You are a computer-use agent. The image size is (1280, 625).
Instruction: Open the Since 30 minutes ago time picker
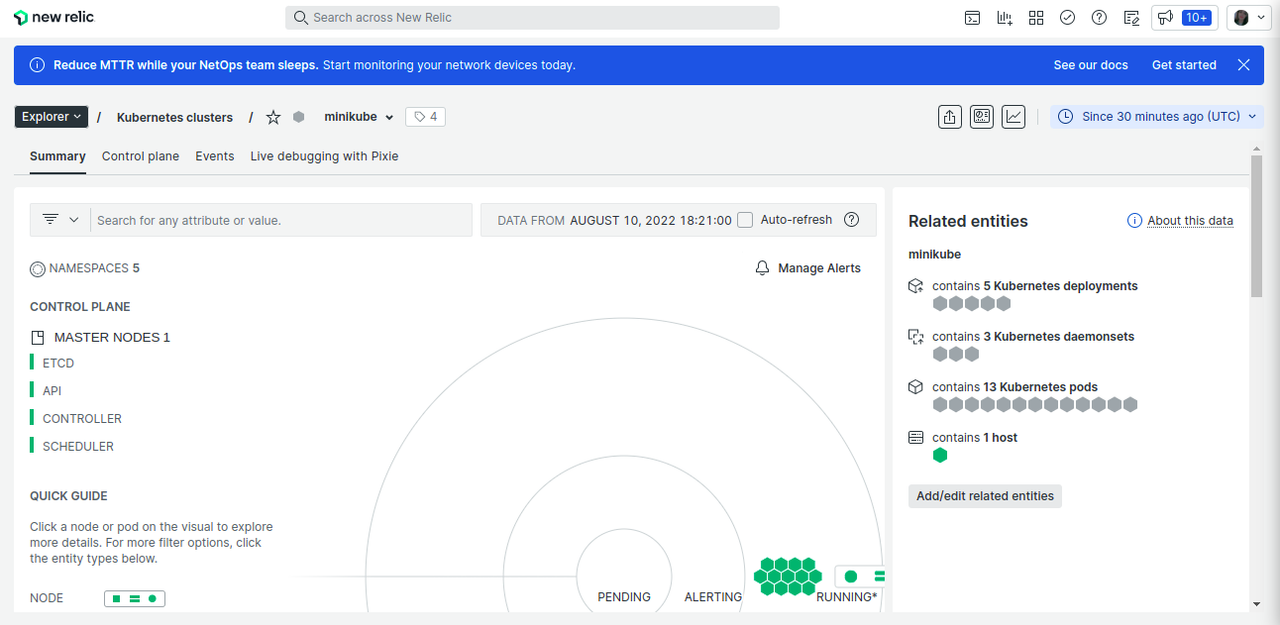(x=1158, y=117)
